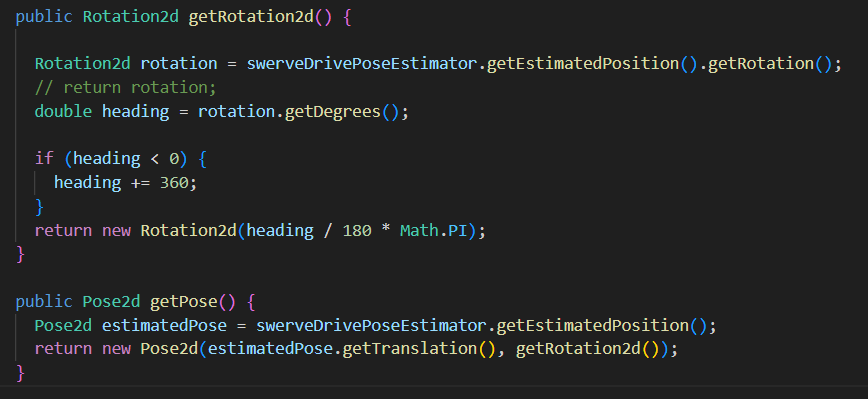Click the commented line return rotation
Image resolution: width=868 pixels, height=399 pixels.
point(126,87)
